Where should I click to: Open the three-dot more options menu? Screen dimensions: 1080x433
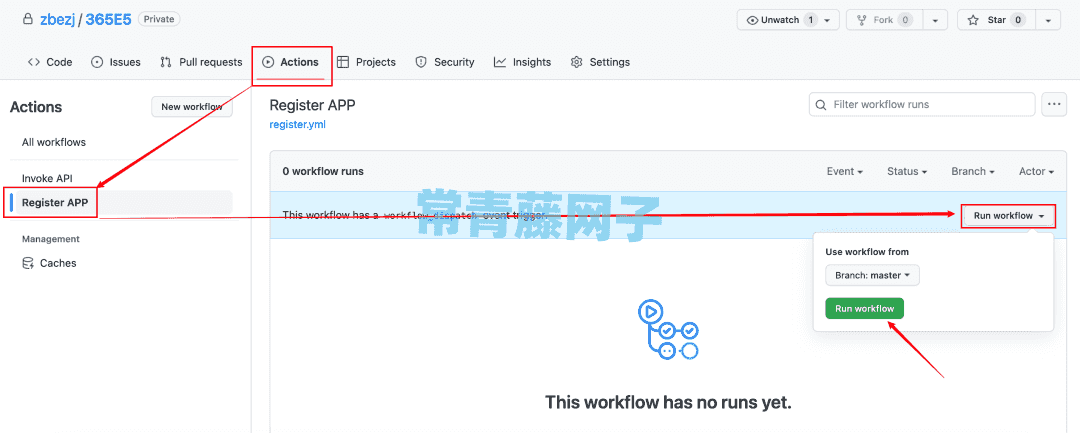coord(1054,105)
